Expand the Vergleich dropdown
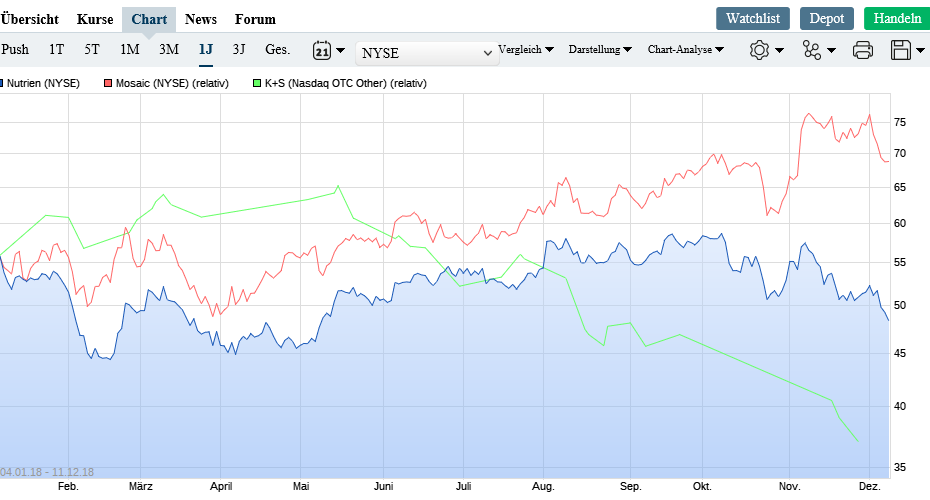930x500 pixels. coord(526,49)
